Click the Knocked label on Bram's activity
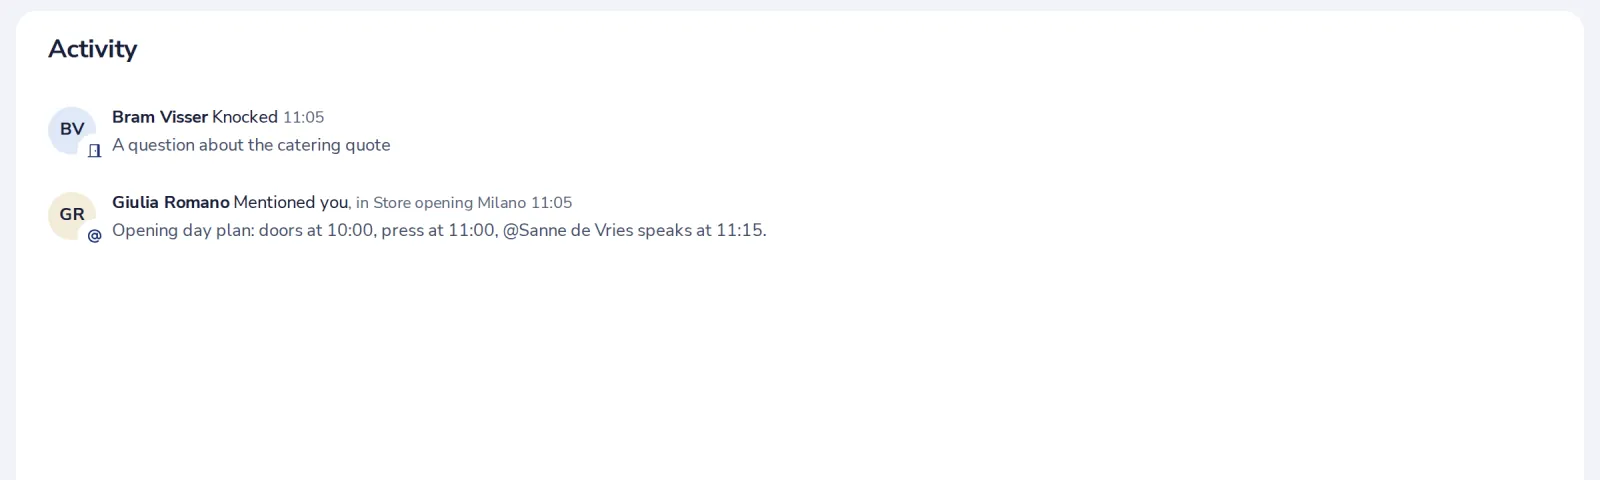The image size is (1600, 480). point(245,117)
